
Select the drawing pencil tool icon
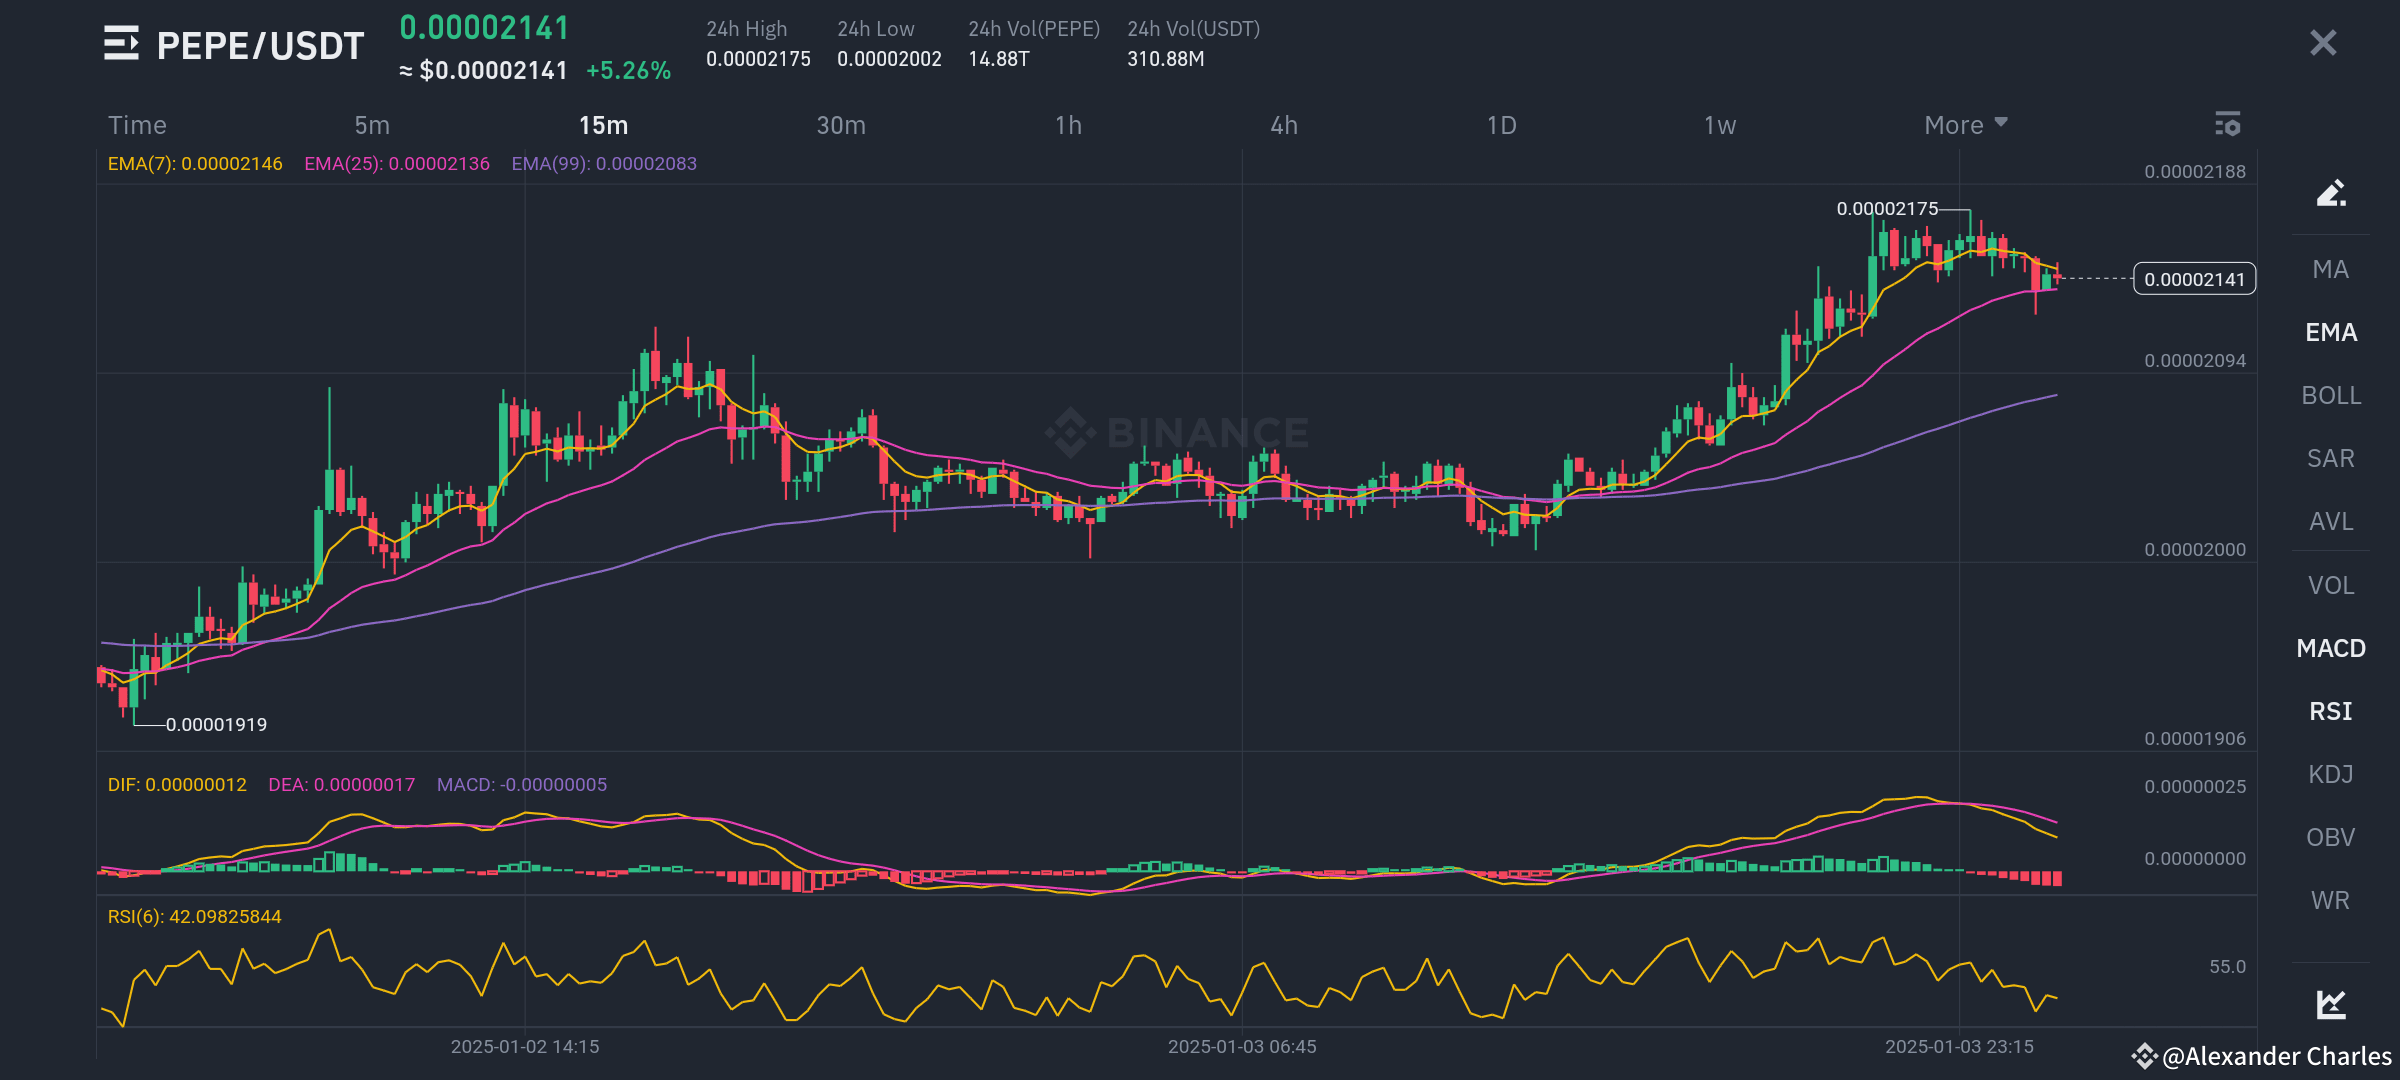[x=2331, y=192]
